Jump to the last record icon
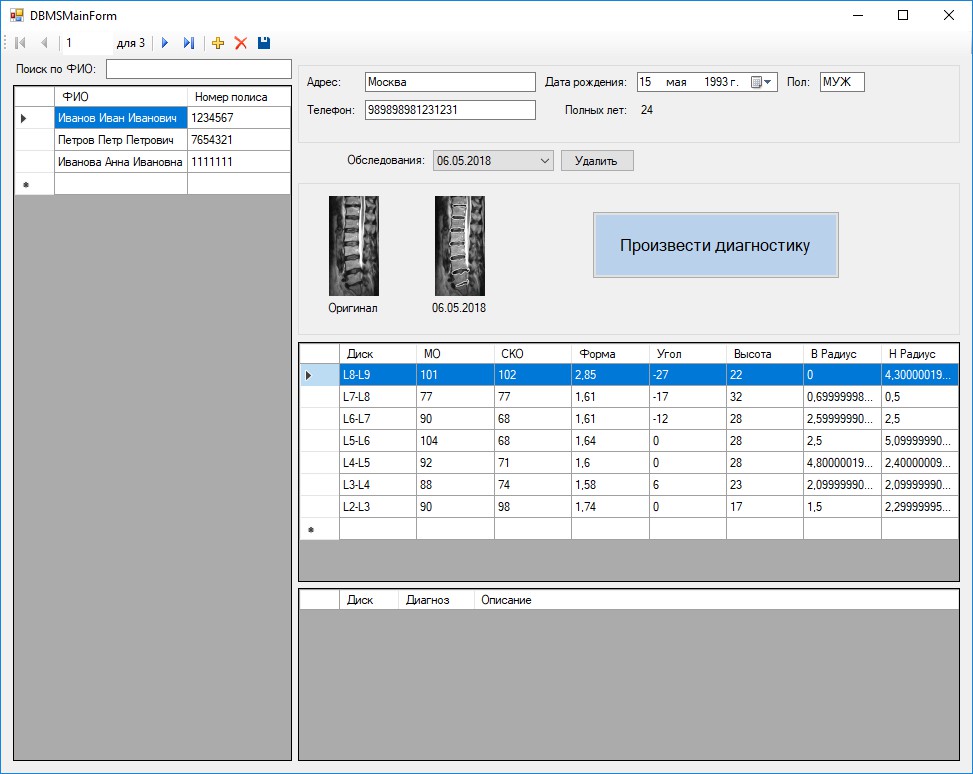Screen dimensions: 973x774 click(x=188, y=43)
